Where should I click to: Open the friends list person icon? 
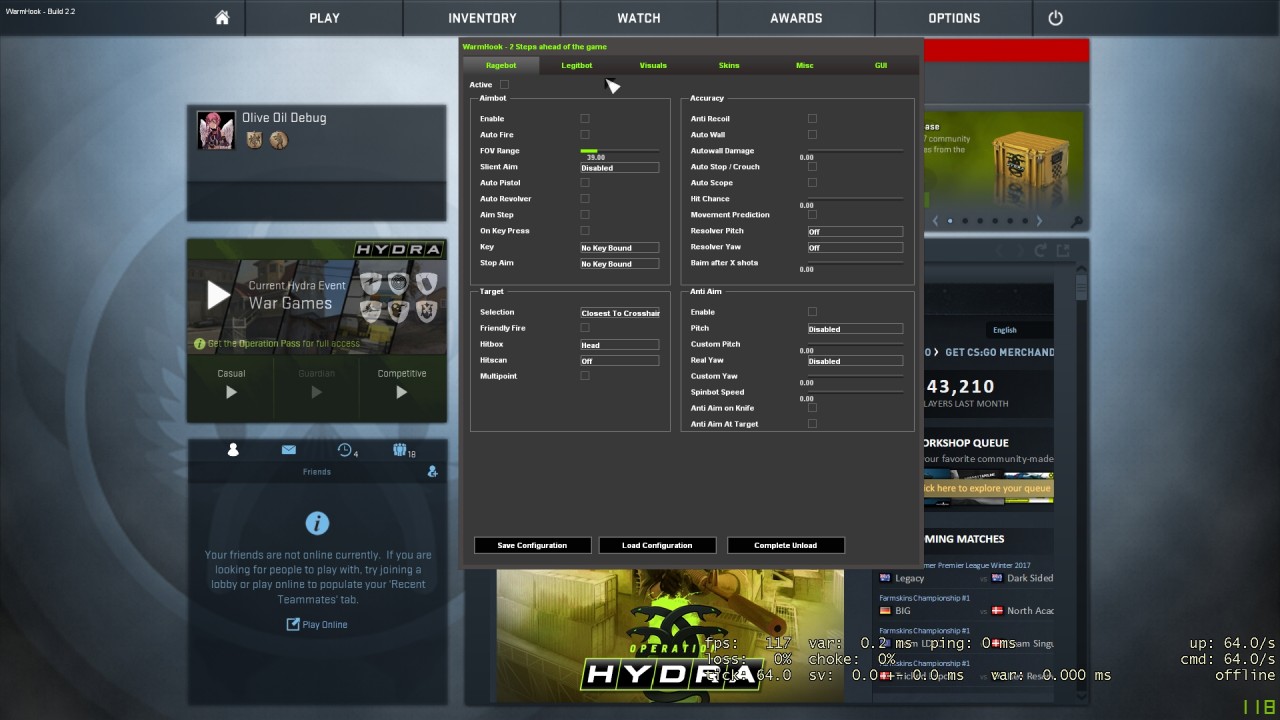pyautogui.click(x=233, y=450)
